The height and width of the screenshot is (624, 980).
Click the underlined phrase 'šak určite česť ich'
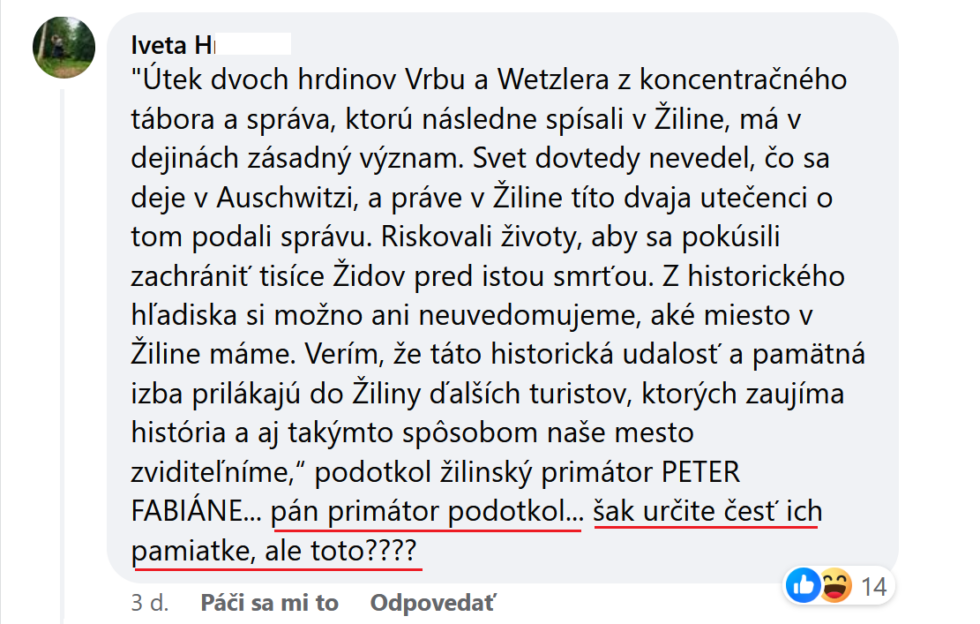707,513
